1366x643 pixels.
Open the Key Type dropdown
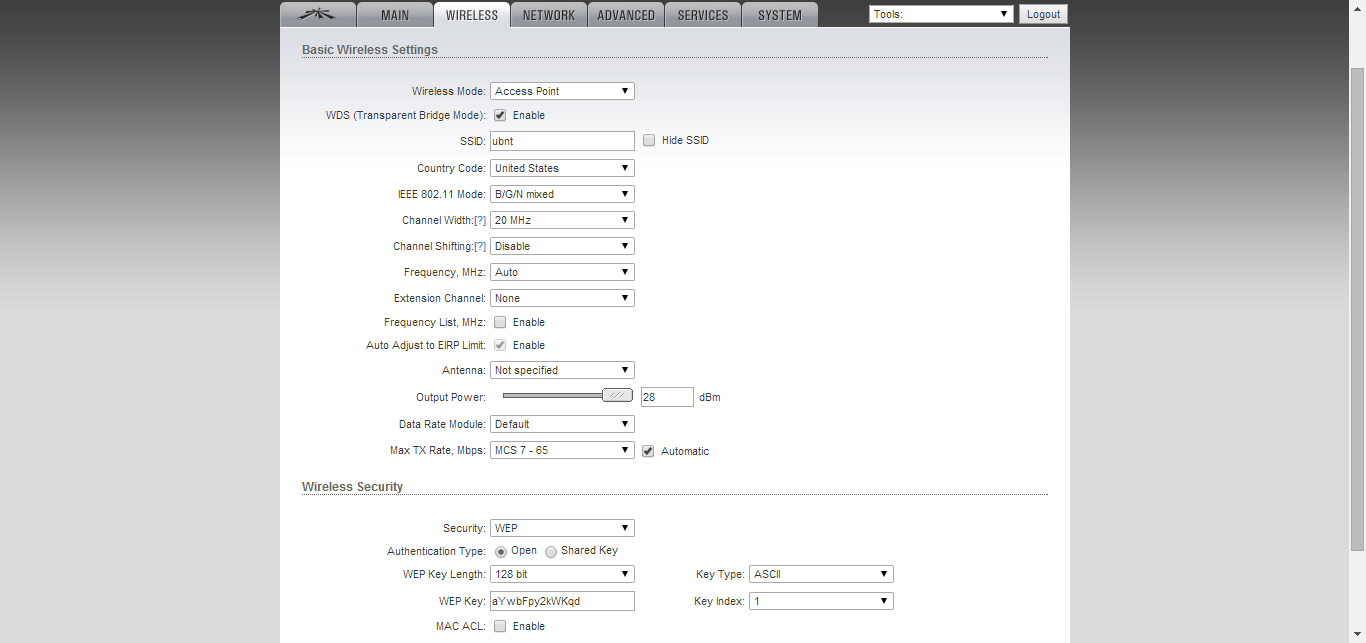(x=821, y=574)
